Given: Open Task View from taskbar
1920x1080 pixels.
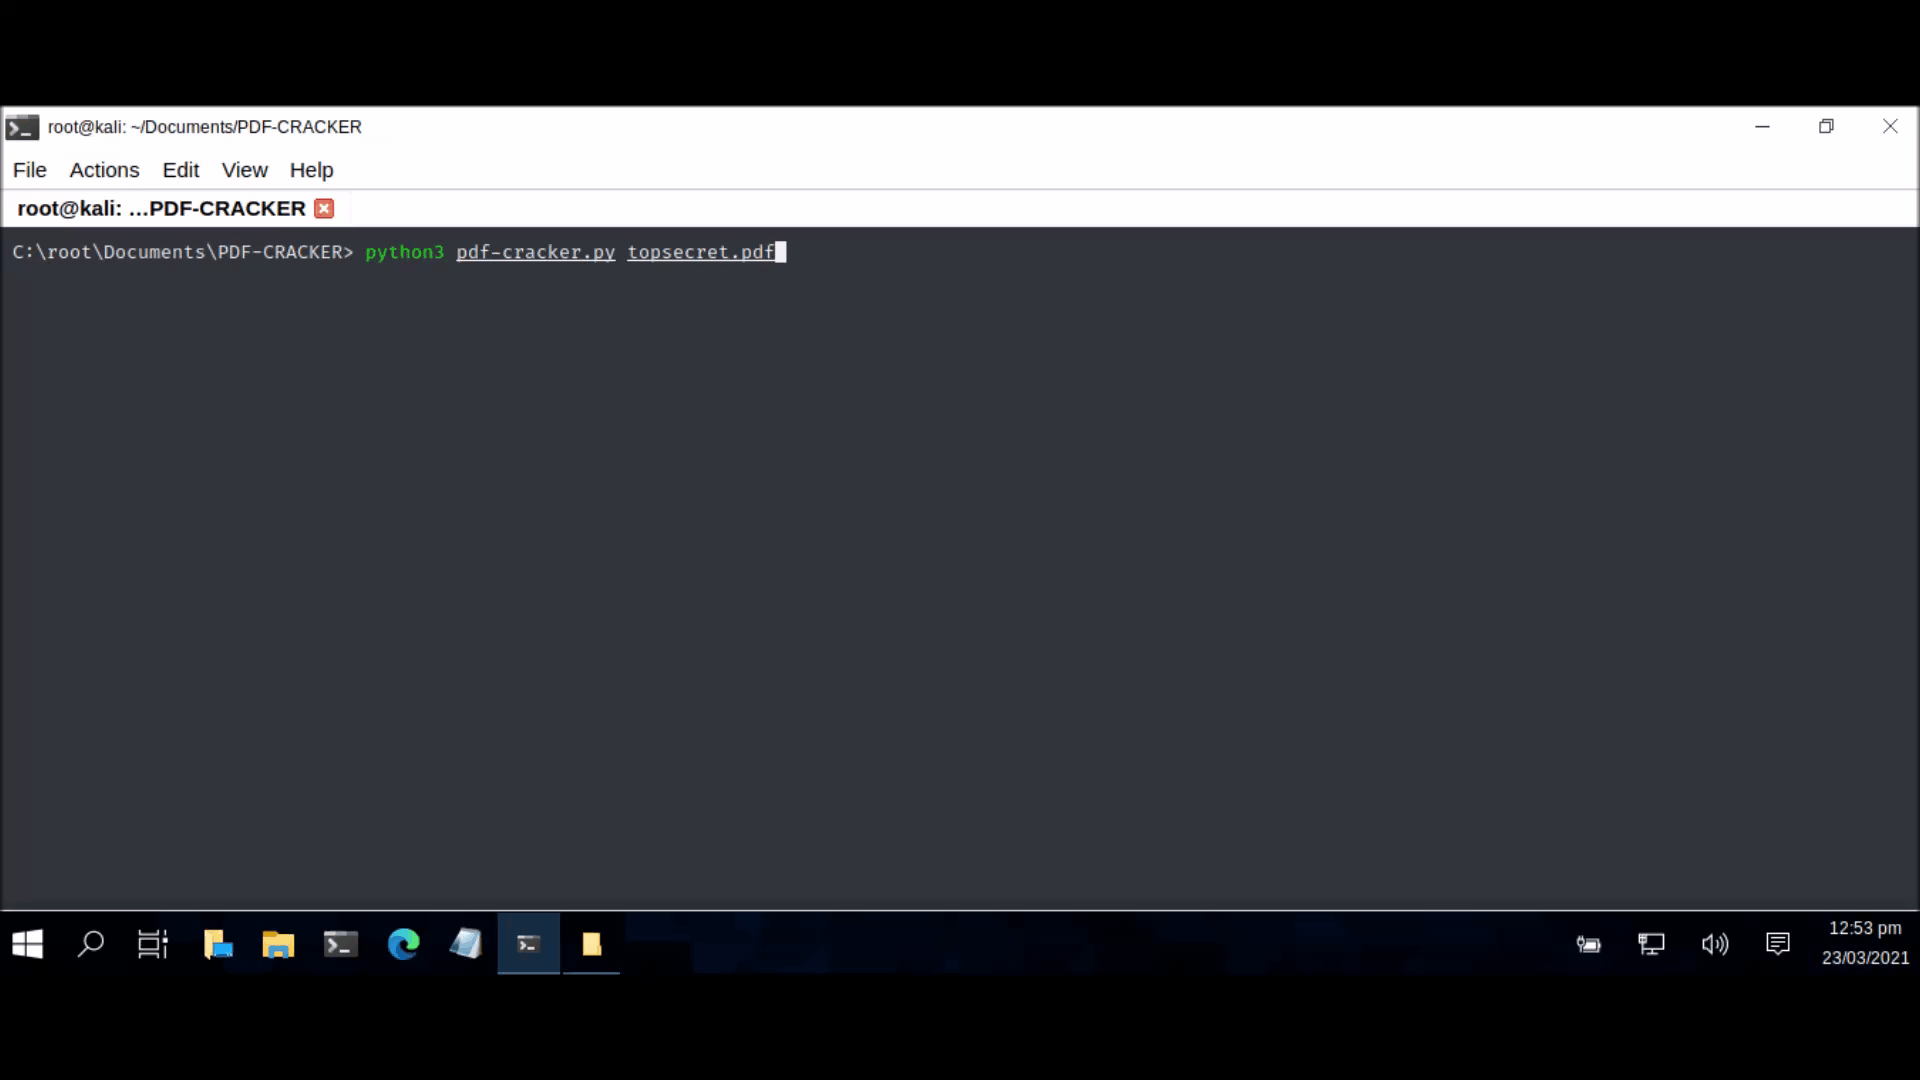Looking at the screenshot, I should [153, 944].
